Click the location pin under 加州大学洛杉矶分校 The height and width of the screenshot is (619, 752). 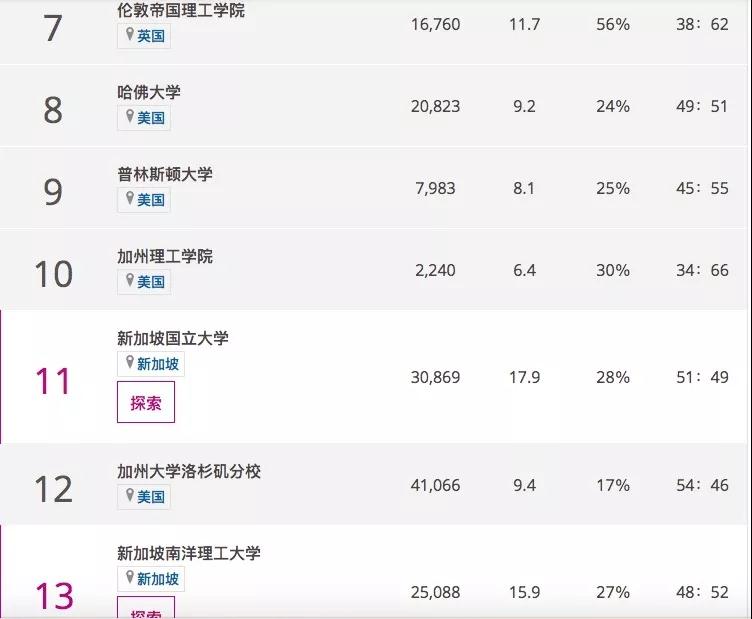(129, 495)
